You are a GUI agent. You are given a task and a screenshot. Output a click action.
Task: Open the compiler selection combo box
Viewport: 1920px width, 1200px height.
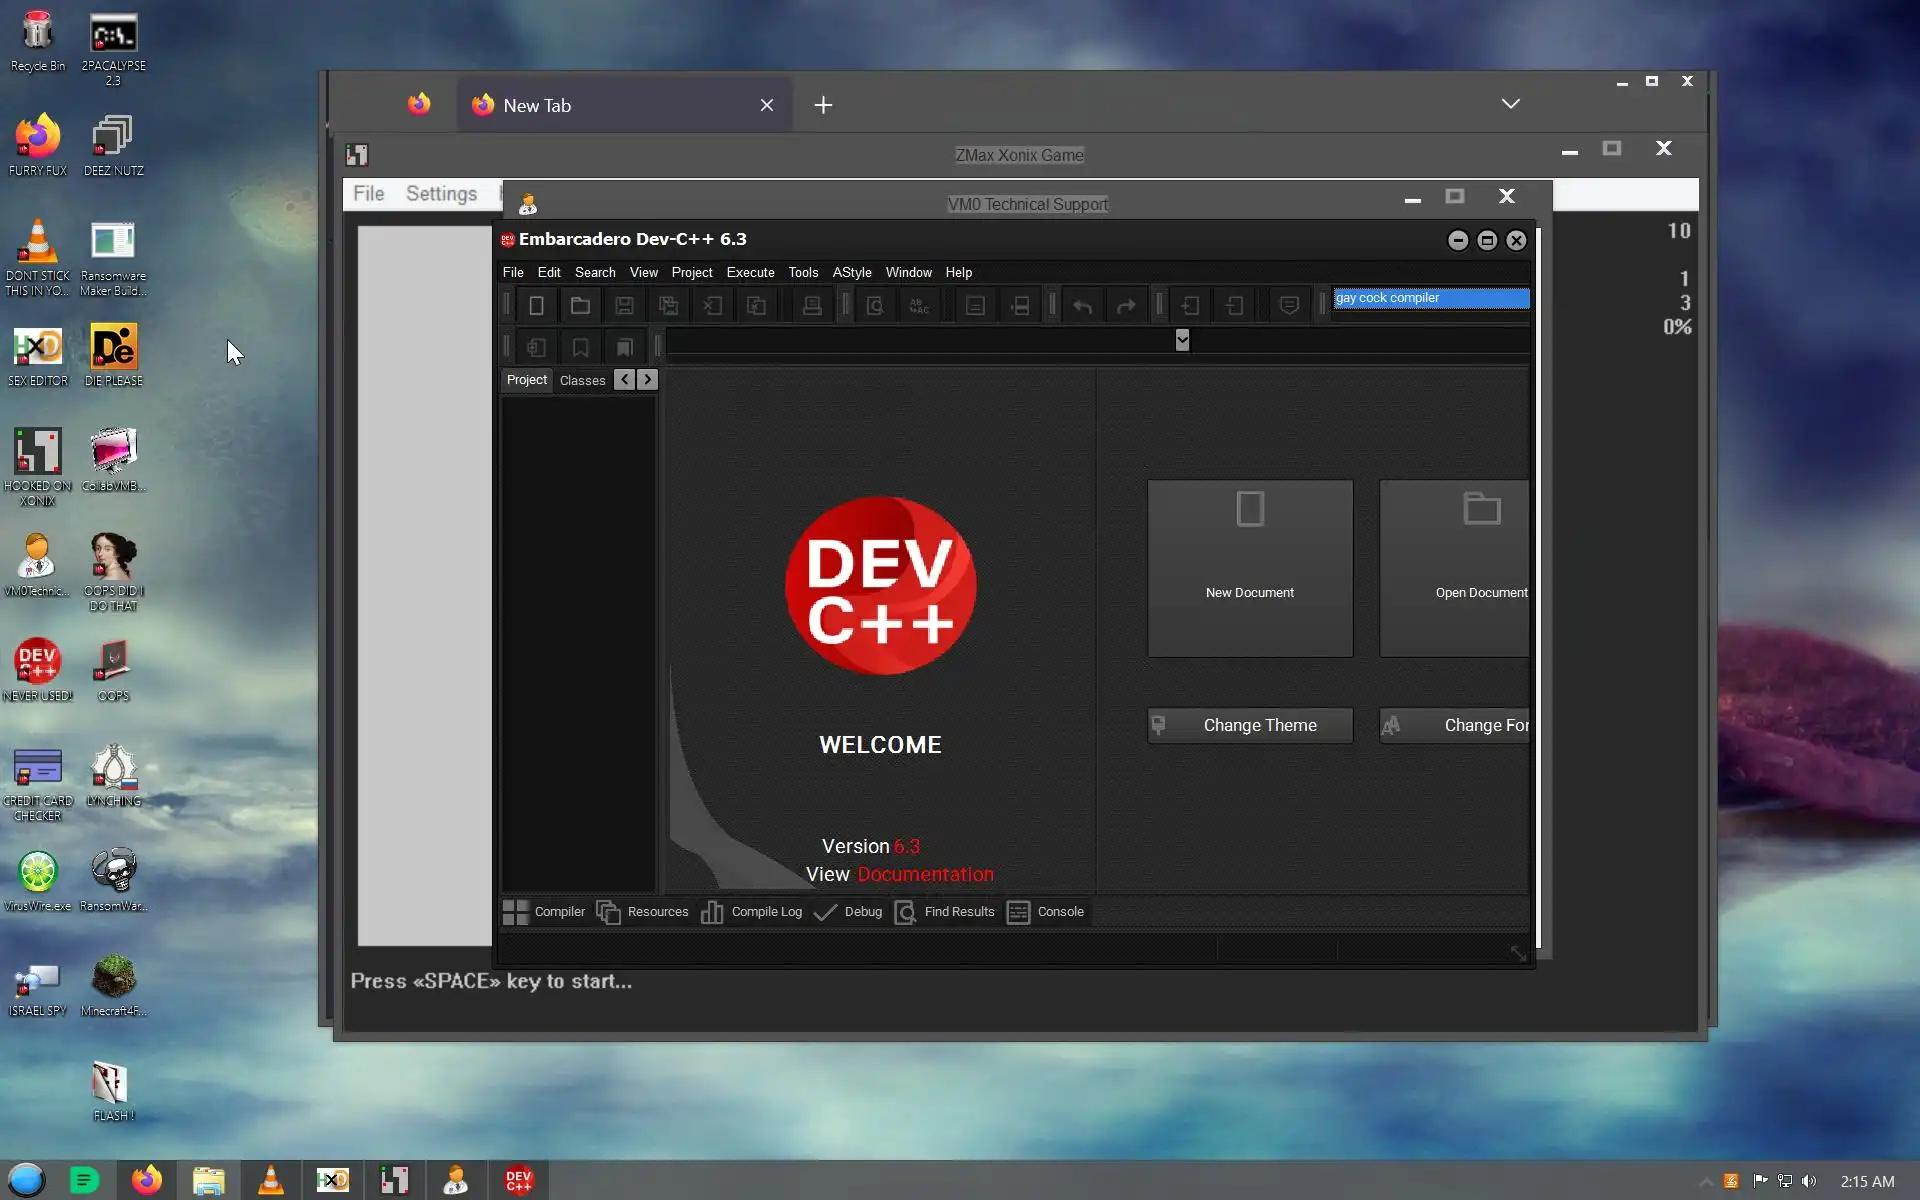[1431, 298]
